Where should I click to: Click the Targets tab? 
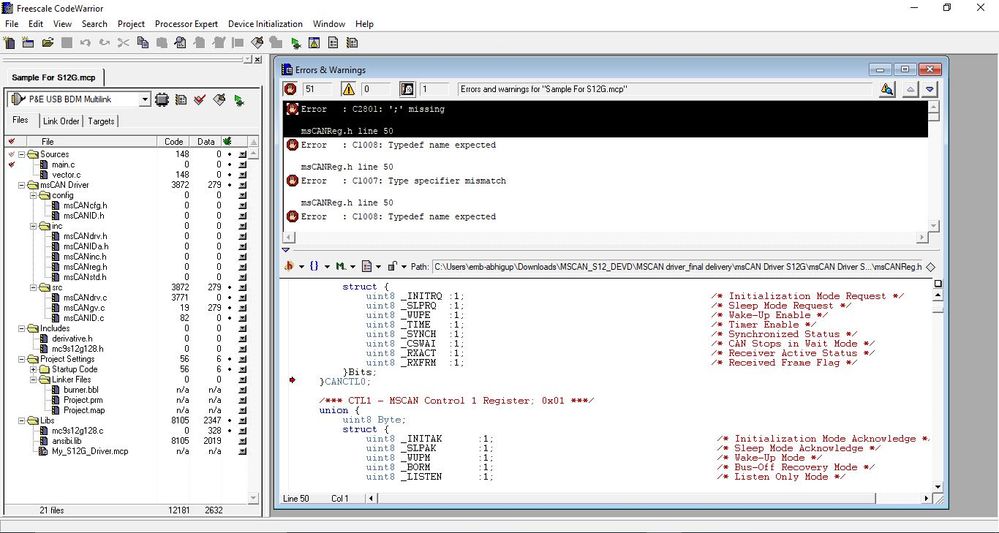coord(101,121)
